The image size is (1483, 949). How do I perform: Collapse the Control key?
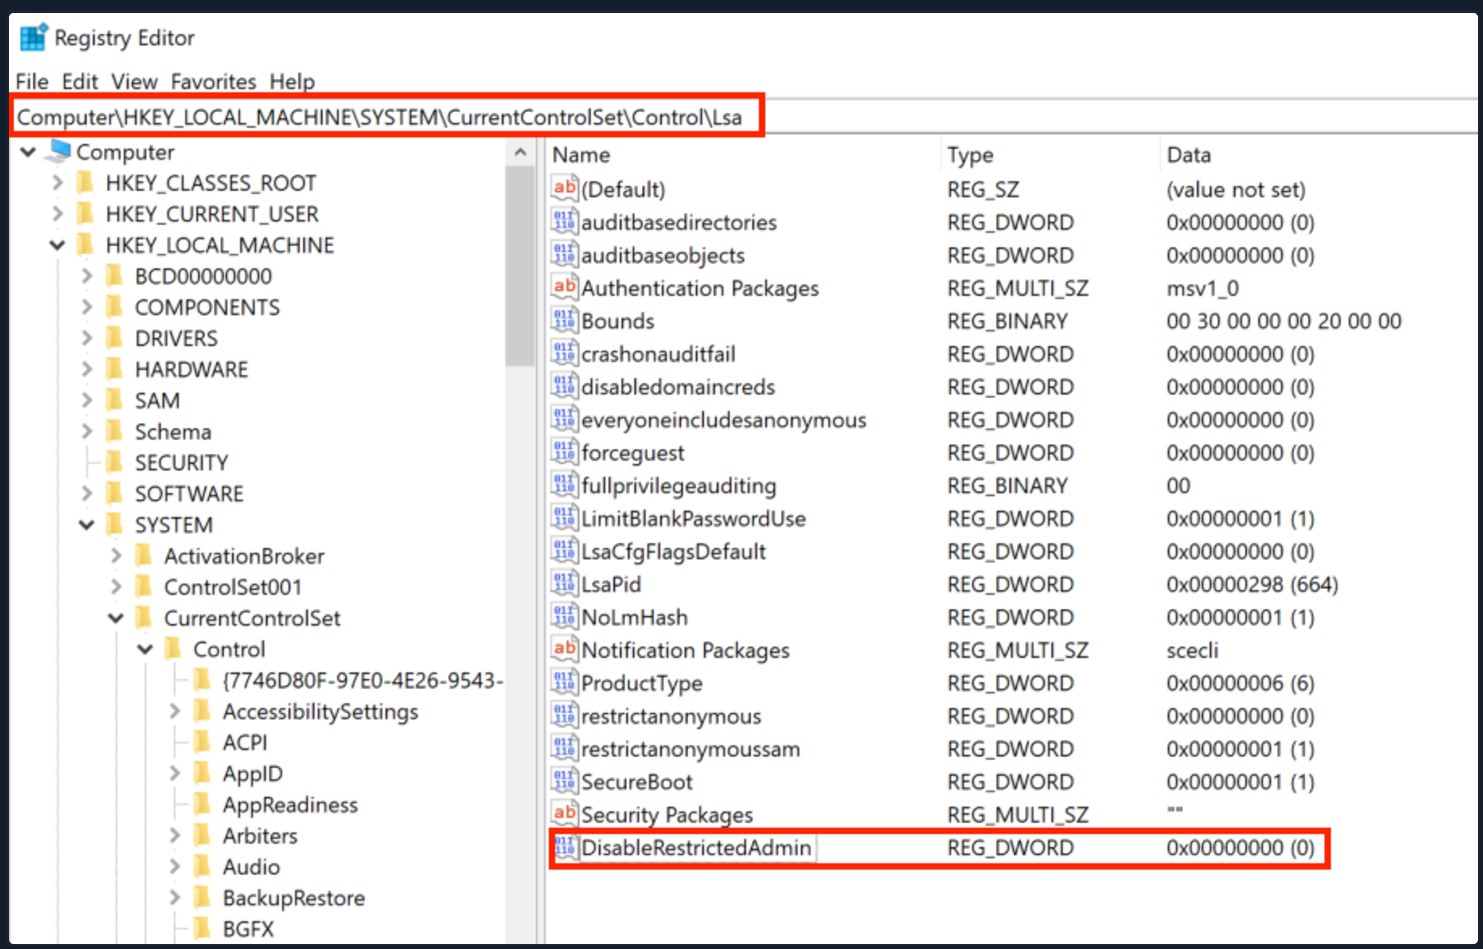(x=145, y=649)
